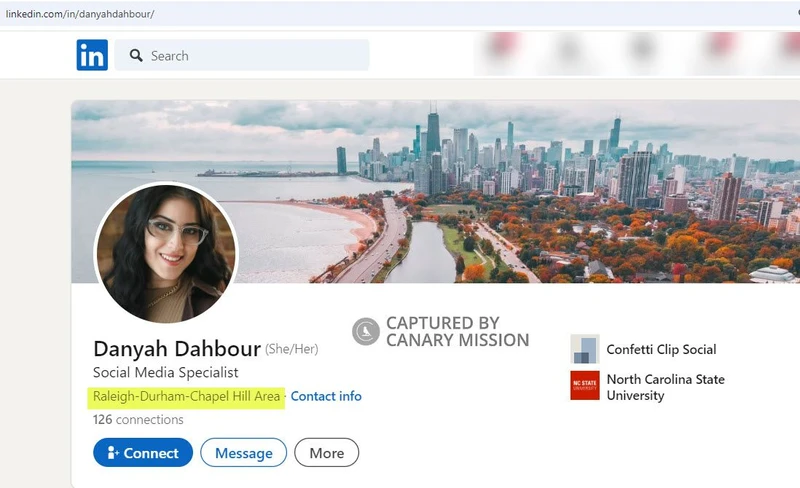Click the 126 connections text
800x488 pixels.
(x=138, y=420)
